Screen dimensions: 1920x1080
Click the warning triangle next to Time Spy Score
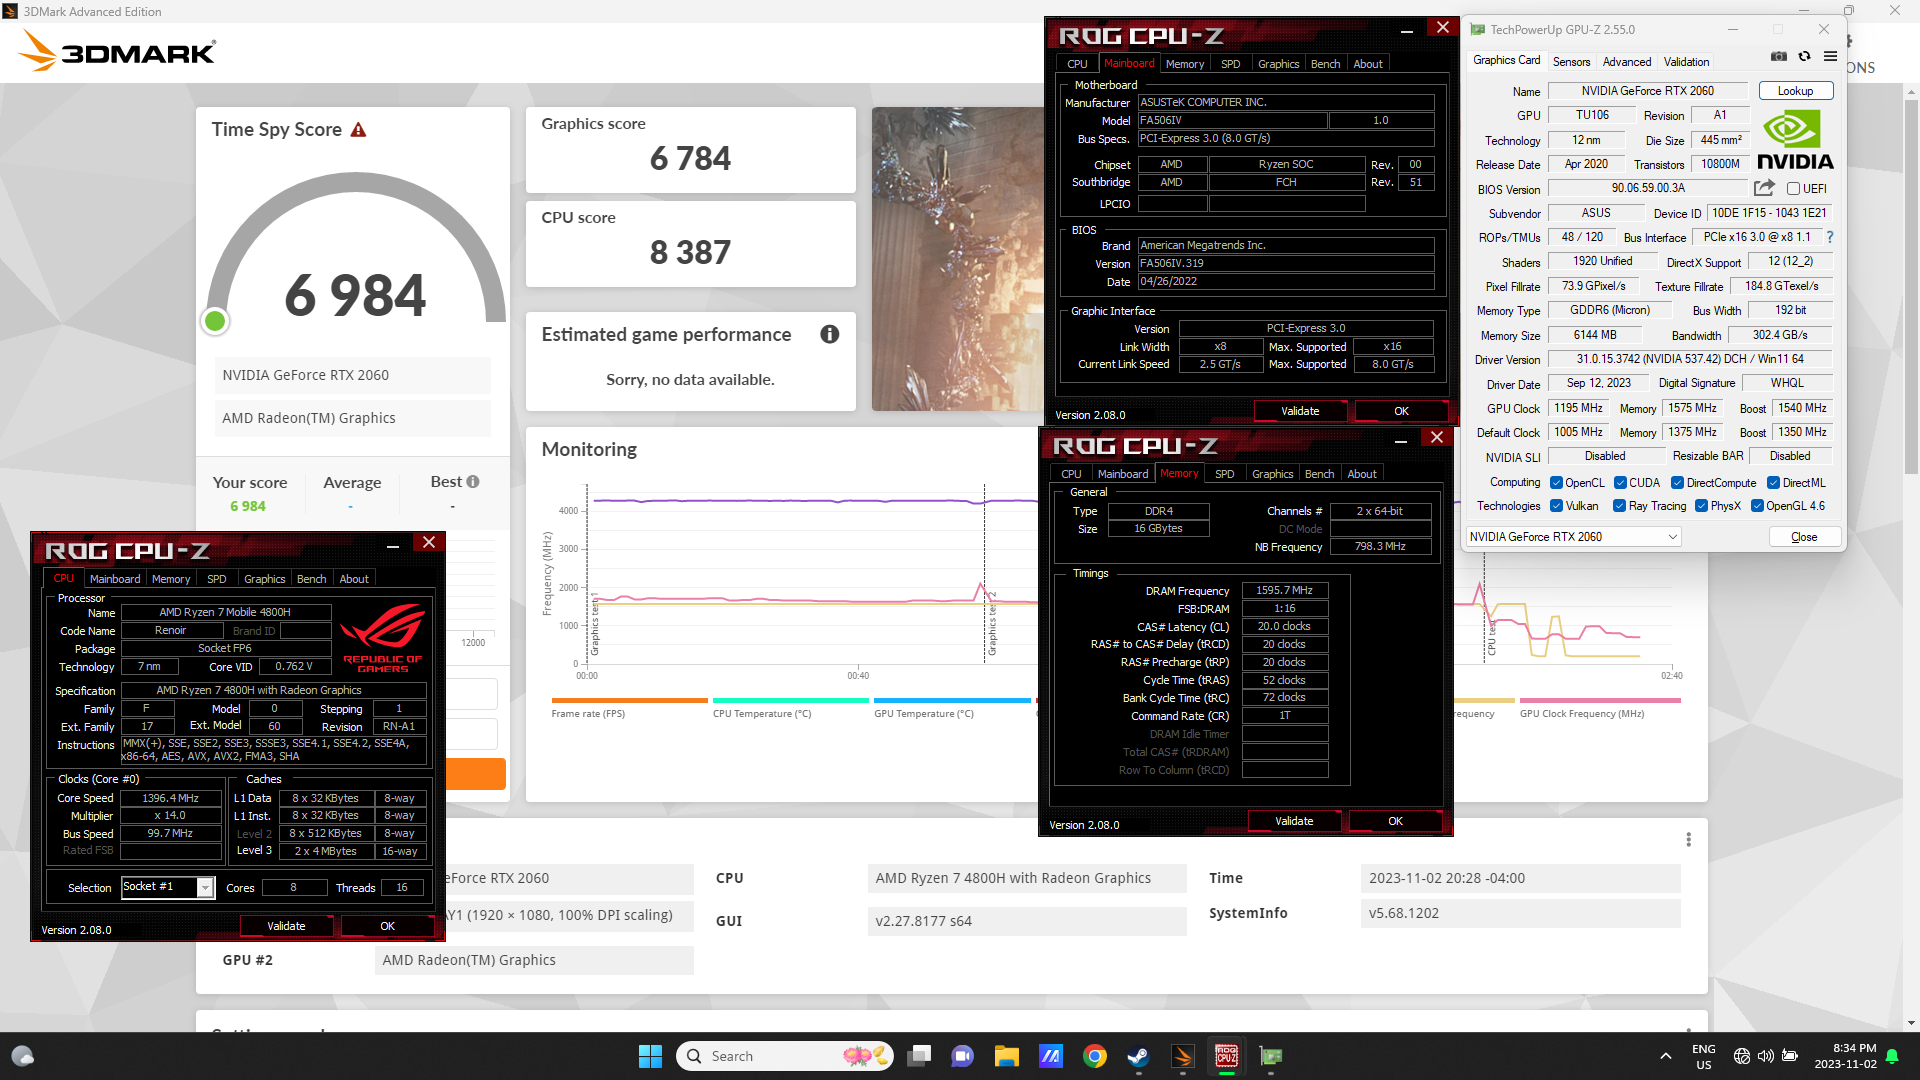coord(359,130)
